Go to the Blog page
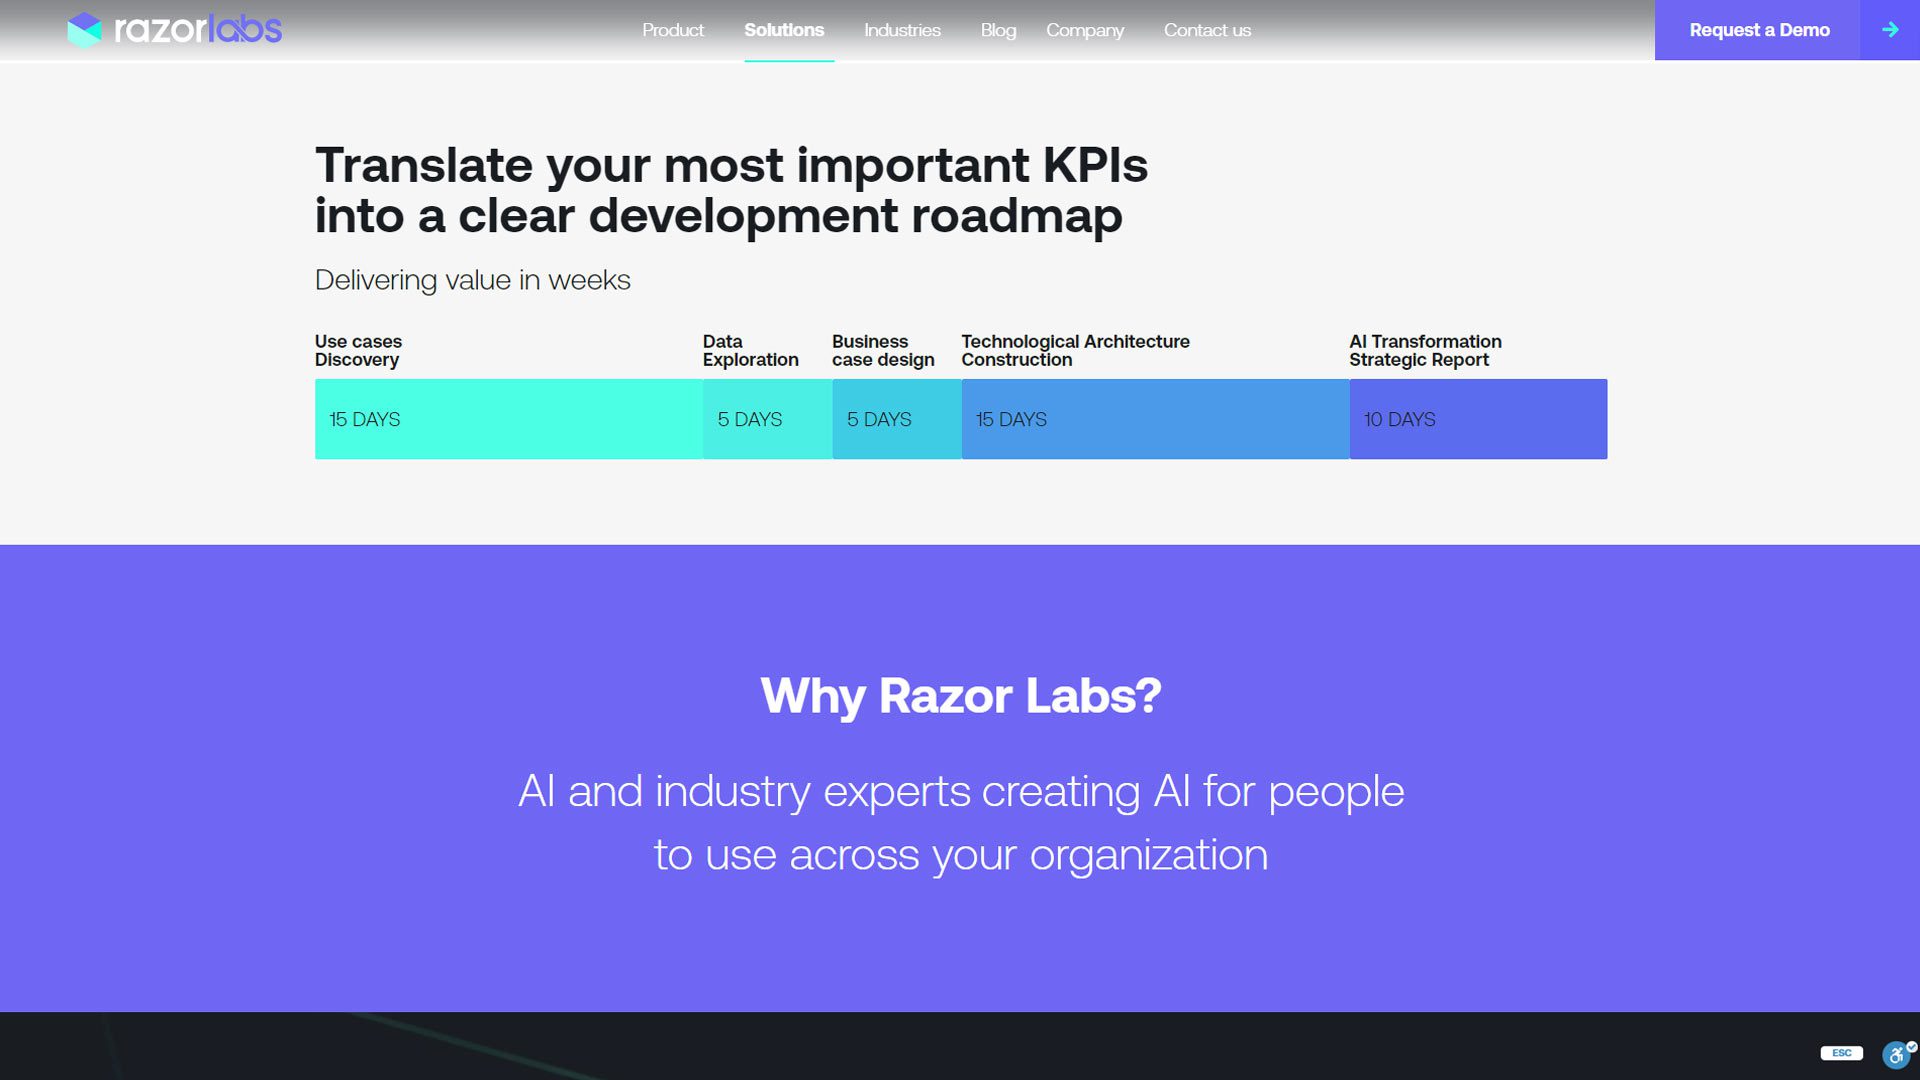Screen dimensions: 1920x1080 997,30
